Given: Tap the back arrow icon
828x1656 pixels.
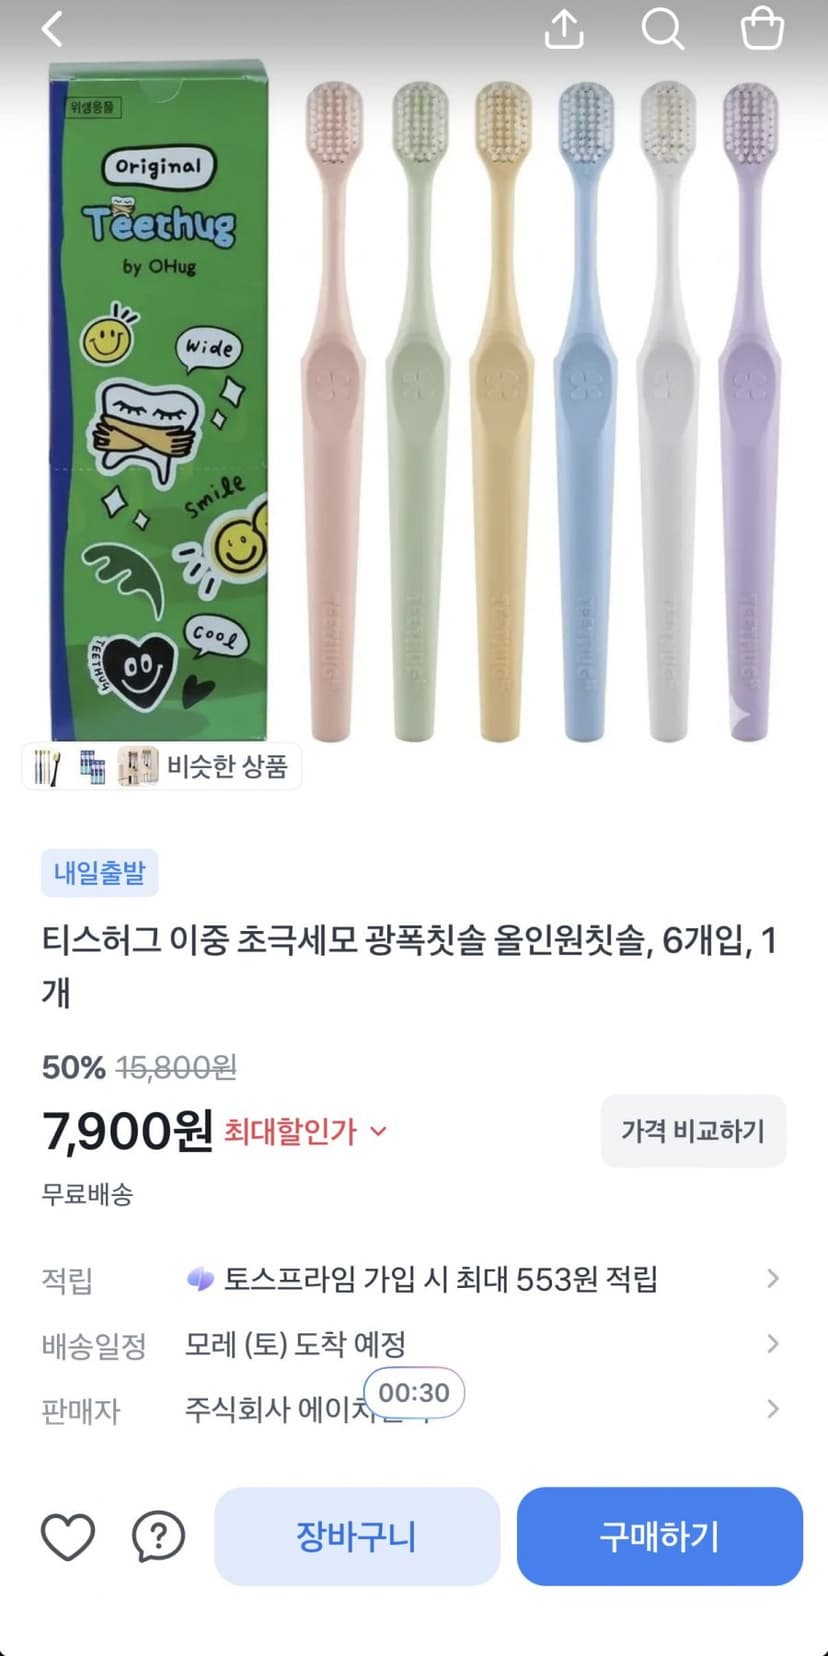Looking at the screenshot, I should (52, 29).
